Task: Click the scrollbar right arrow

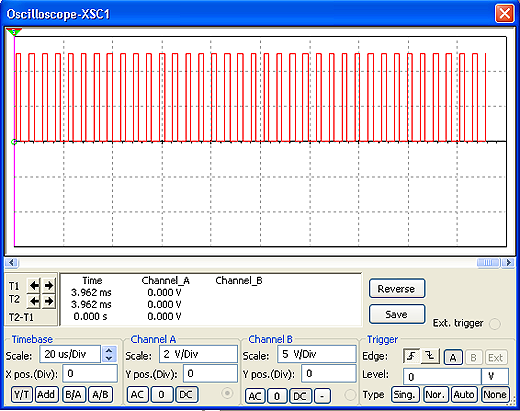Action: [508, 263]
